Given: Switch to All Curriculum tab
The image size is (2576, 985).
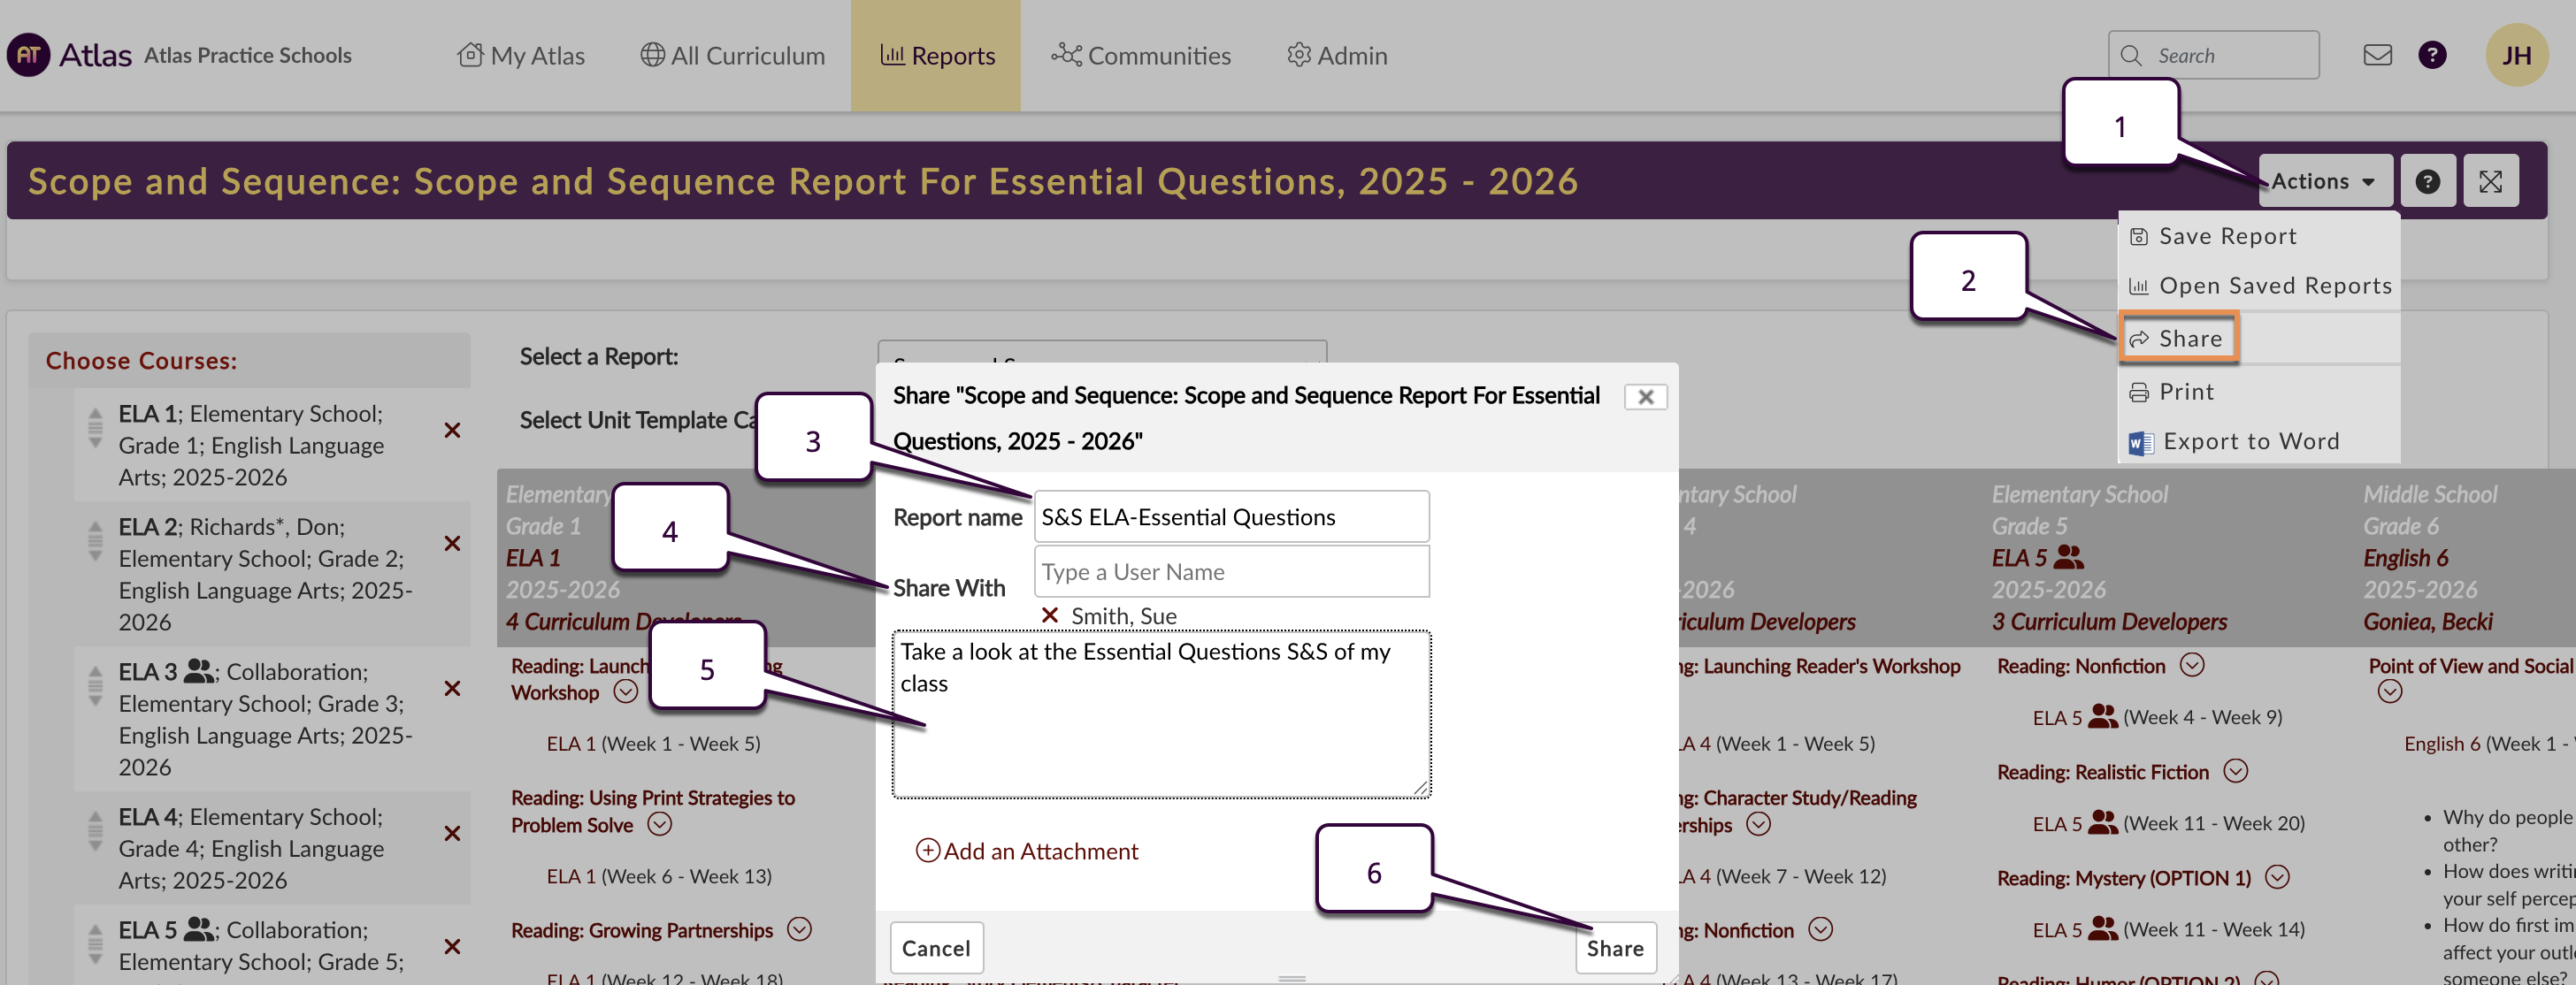Looking at the screenshot, I should [x=733, y=55].
